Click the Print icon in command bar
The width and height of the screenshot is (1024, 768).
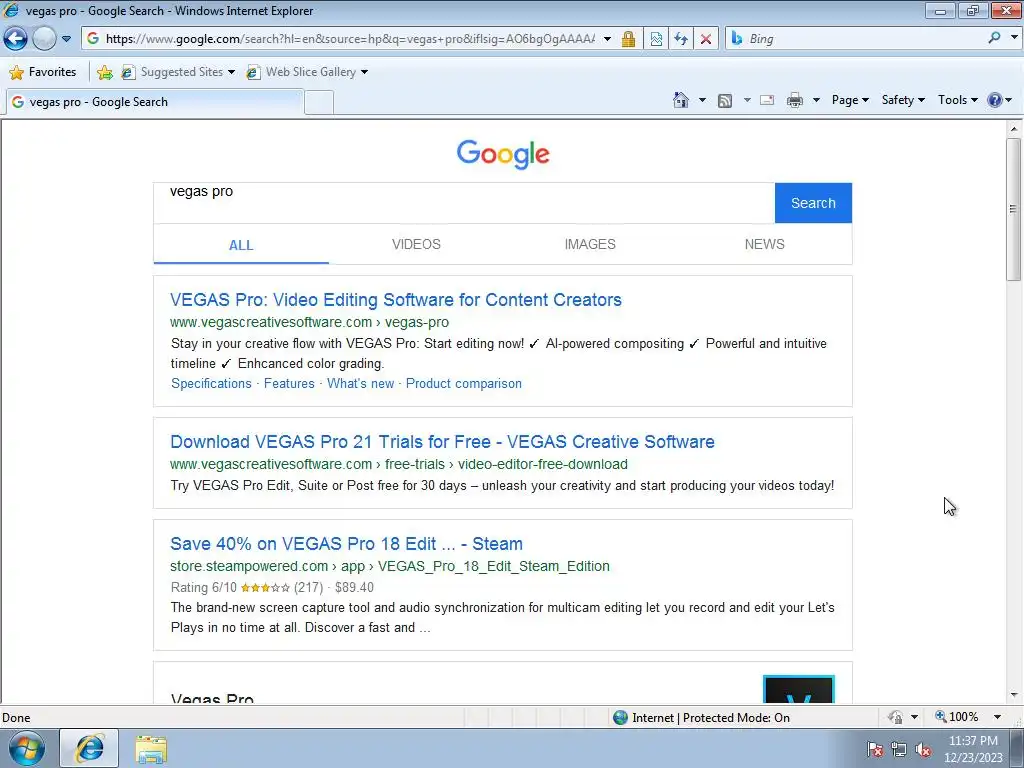coord(794,100)
